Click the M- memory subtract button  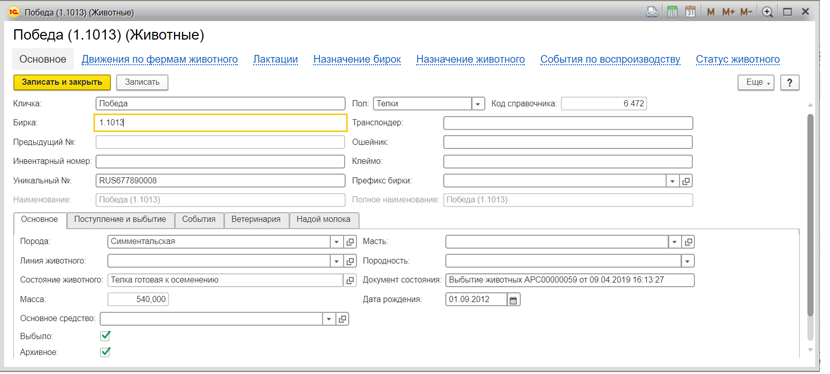(x=746, y=12)
